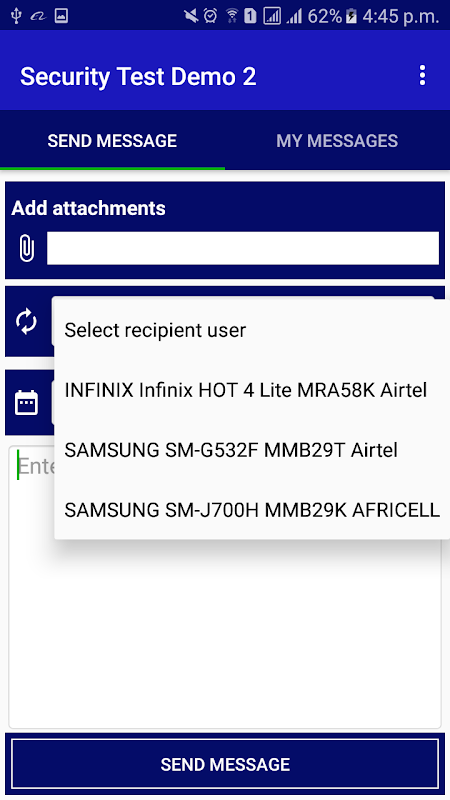Tap the paperclip attachment icon
The image size is (450, 800).
coord(26,248)
